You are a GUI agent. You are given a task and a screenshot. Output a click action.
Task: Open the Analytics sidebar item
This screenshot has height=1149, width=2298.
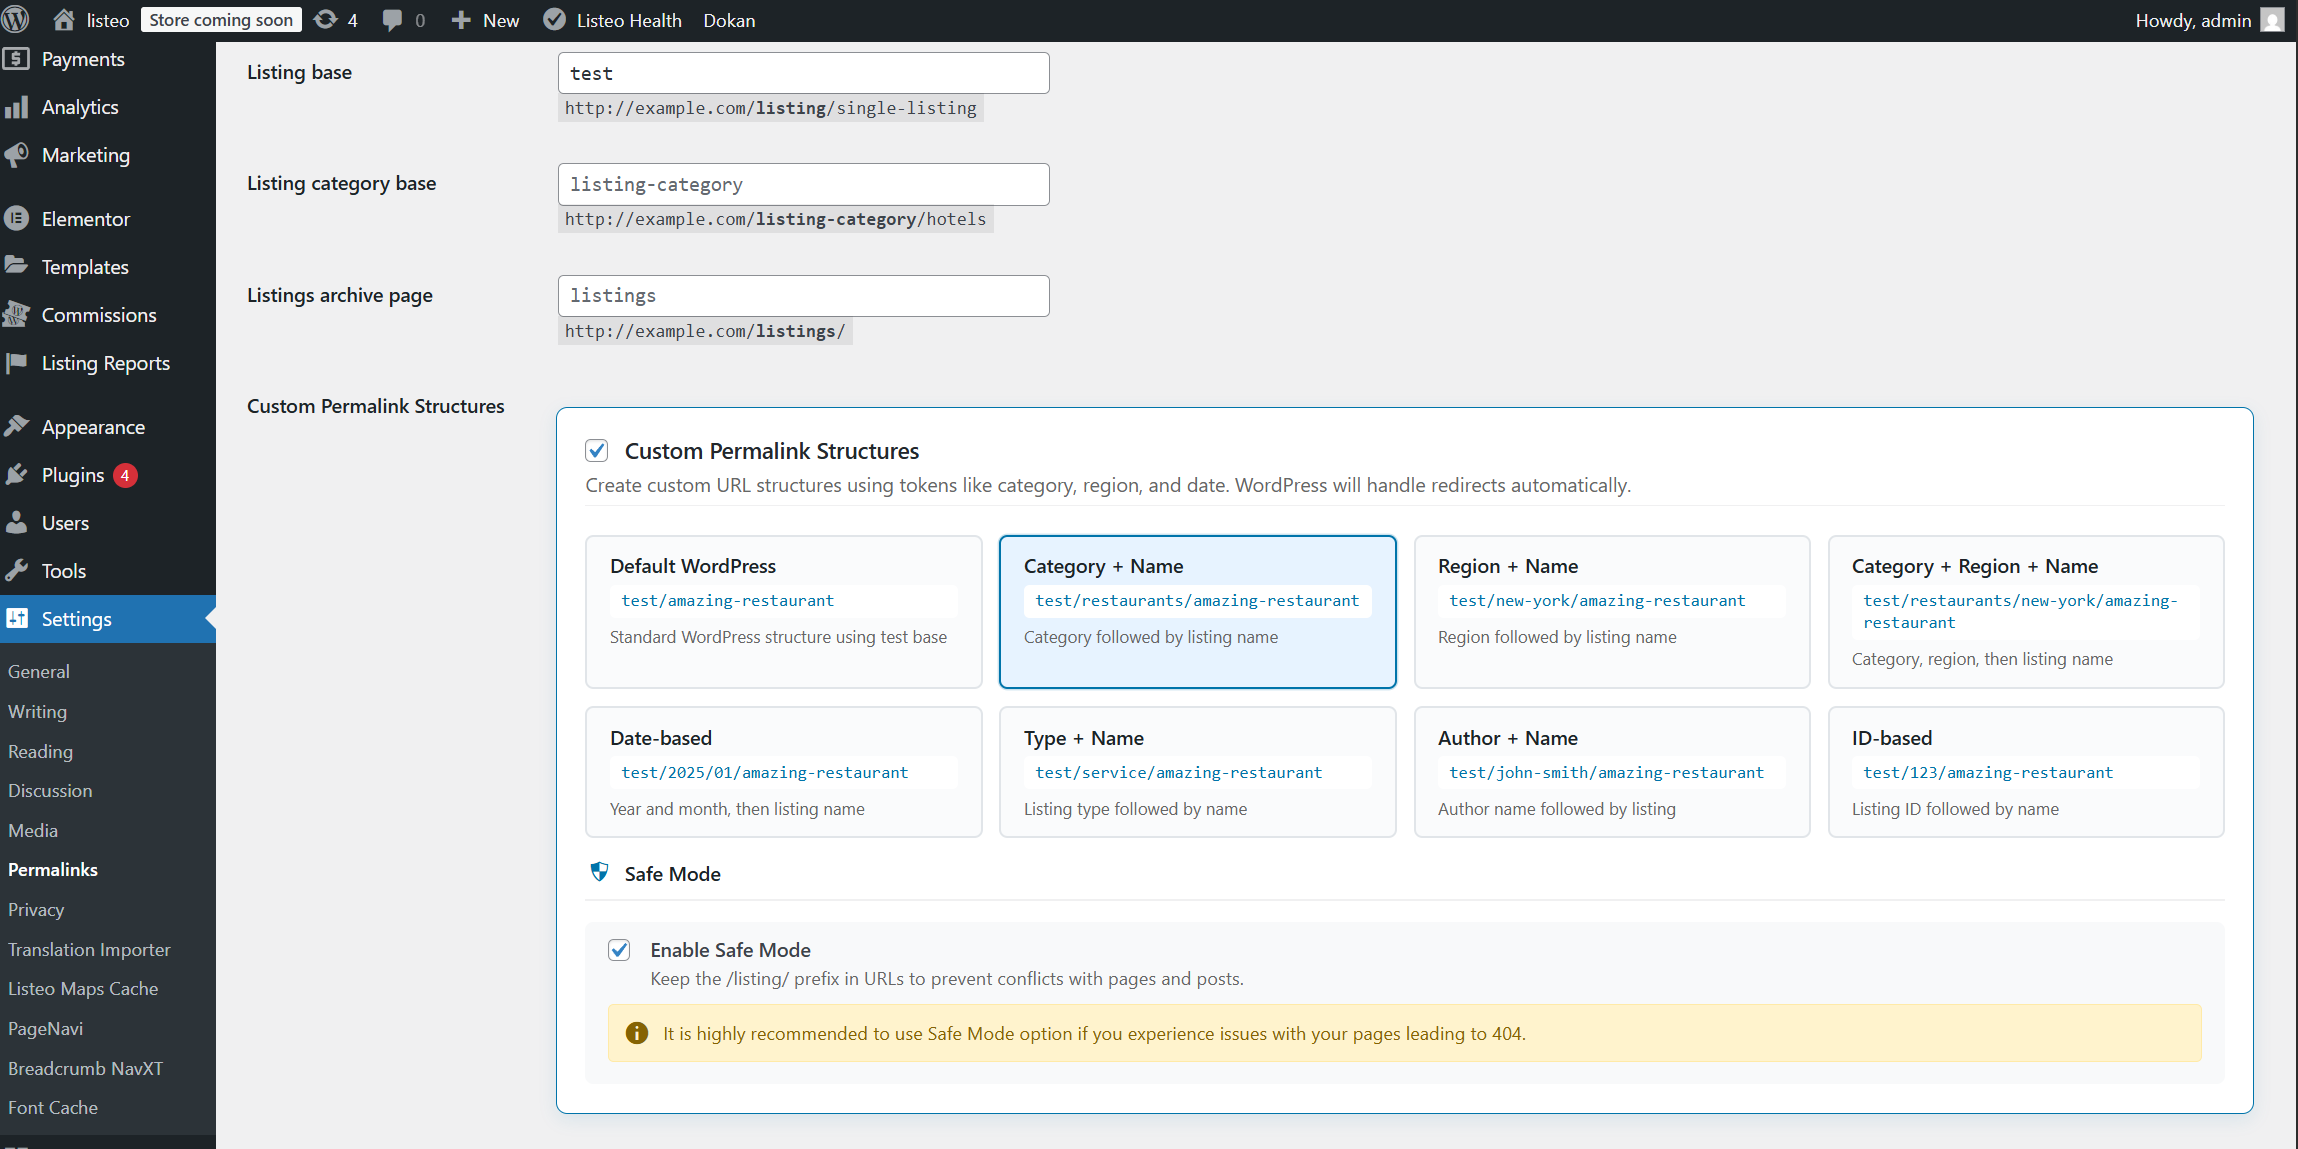(79, 107)
